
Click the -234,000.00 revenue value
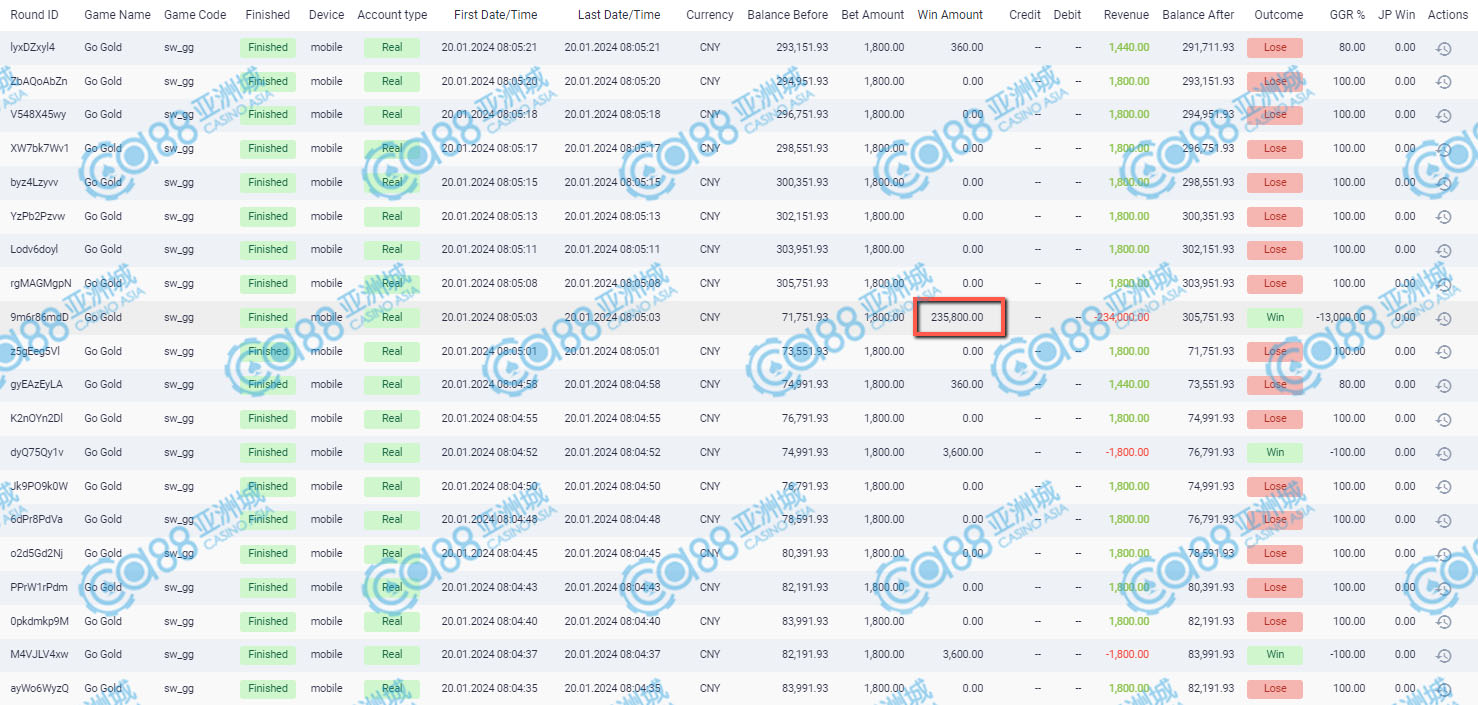pyautogui.click(x=1122, y=317)
